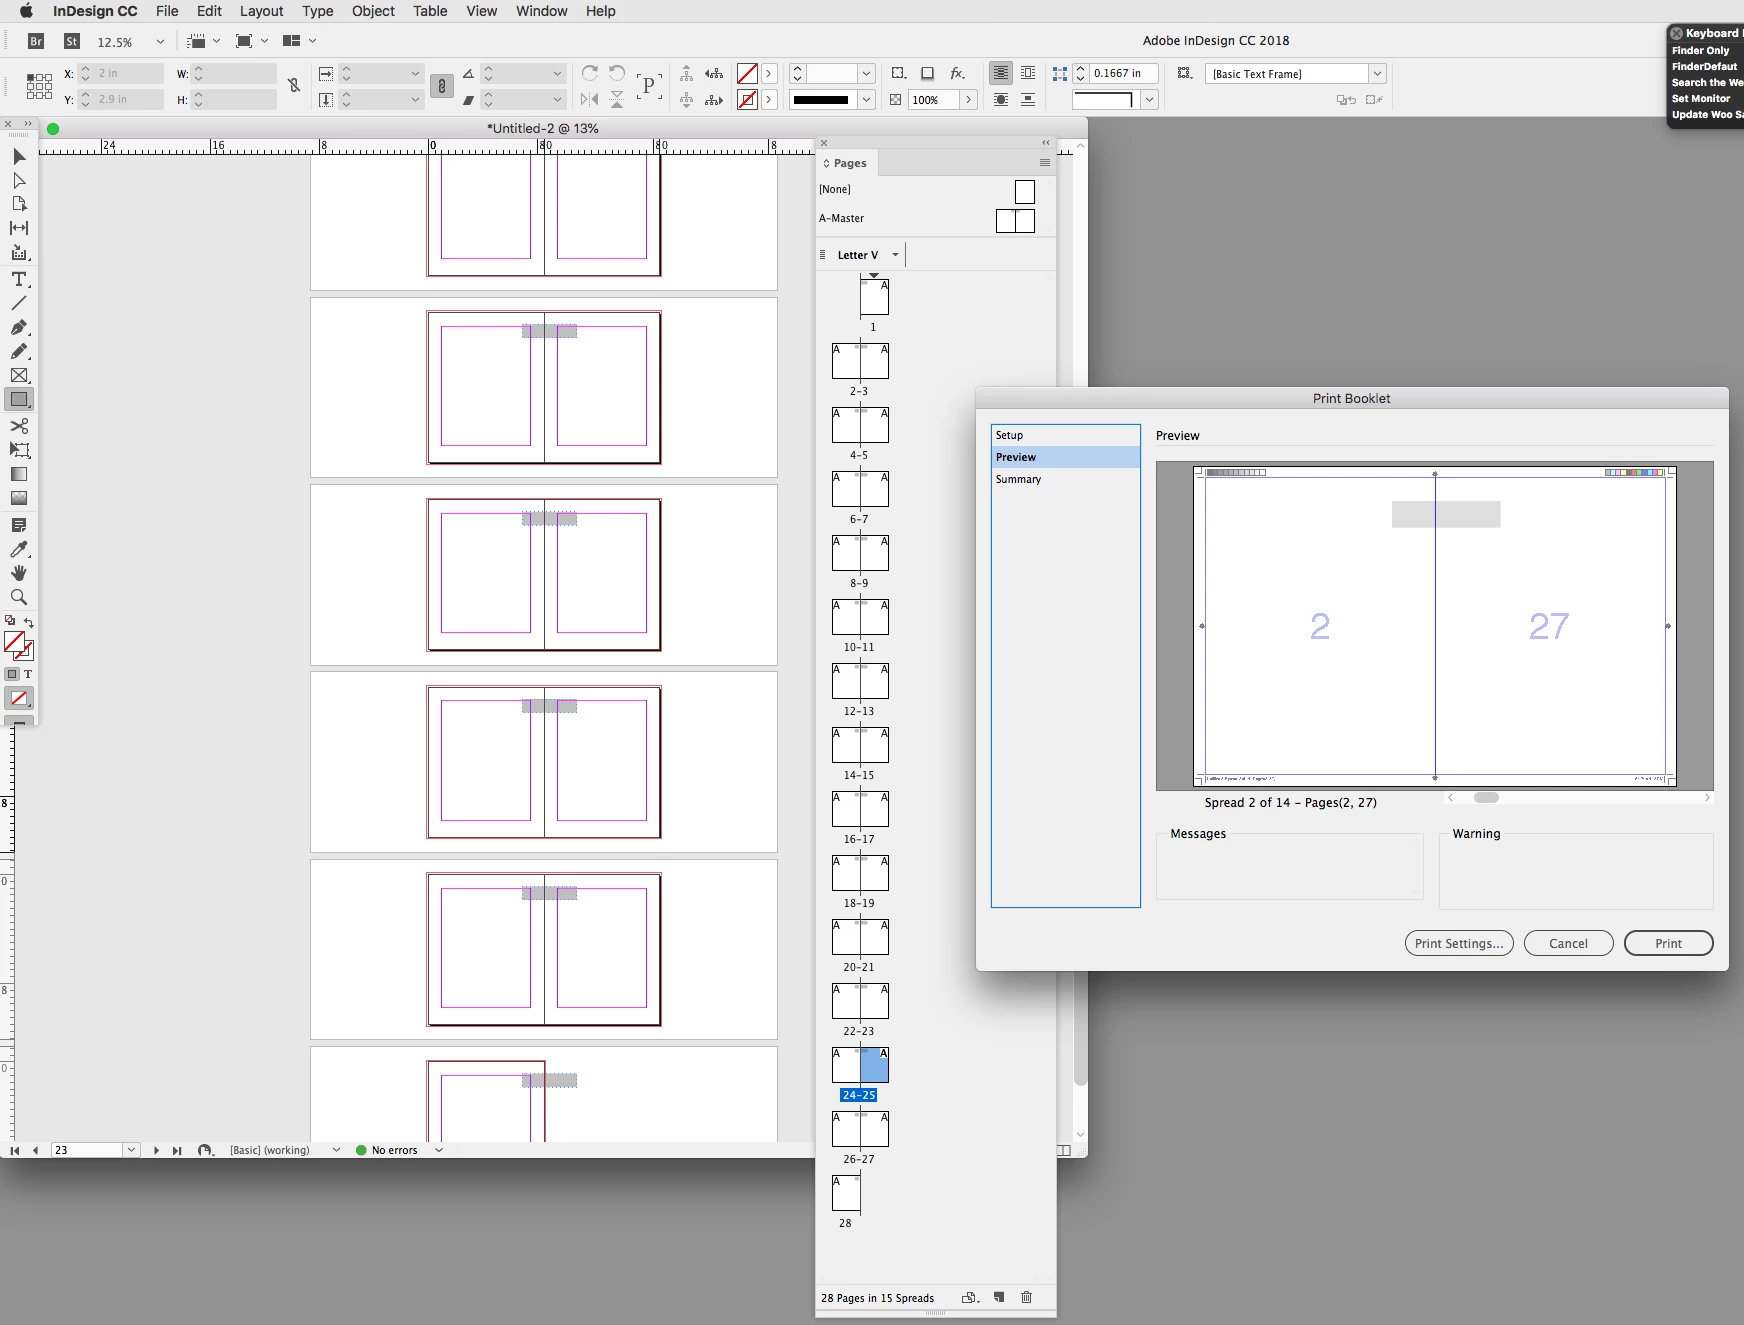Select the Content Collector tool
1744x1325 pixels.
coord(19,253)
